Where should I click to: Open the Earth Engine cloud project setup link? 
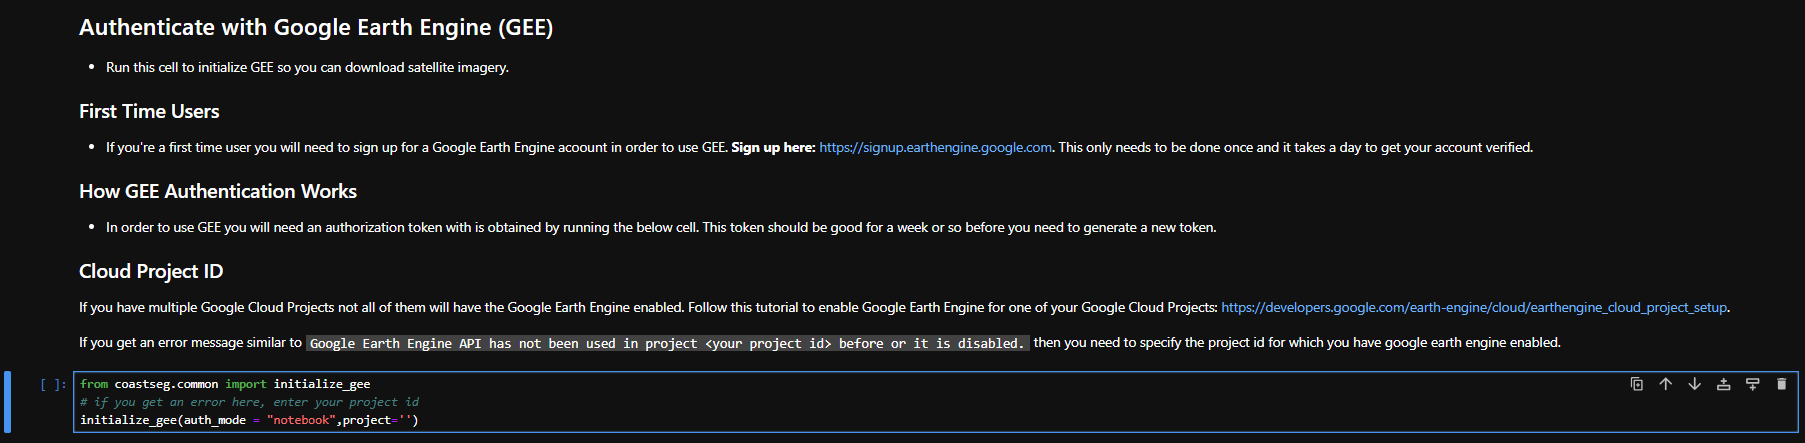coord(1473,308)
